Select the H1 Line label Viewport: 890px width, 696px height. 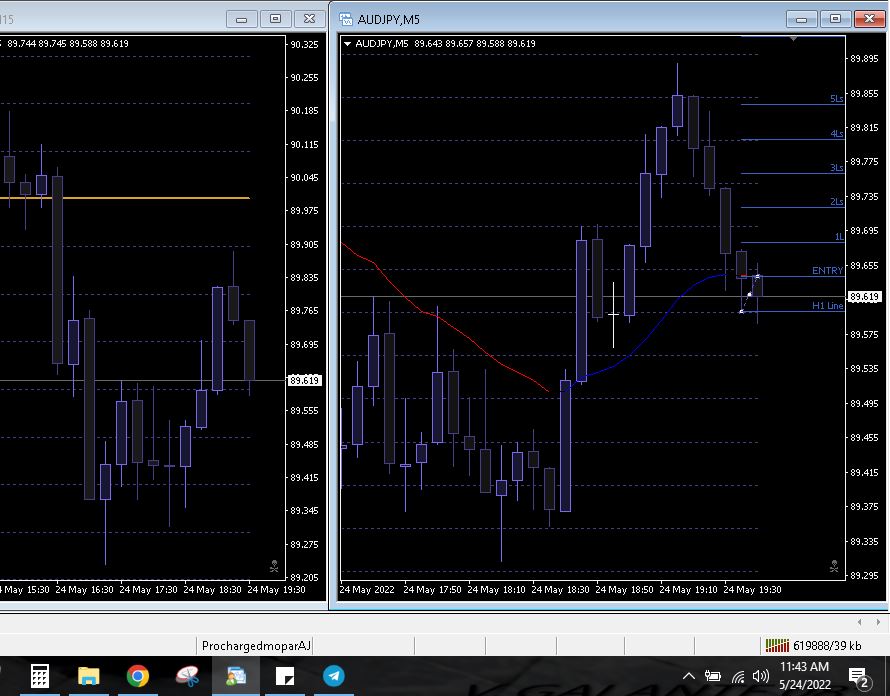(827, 306)
